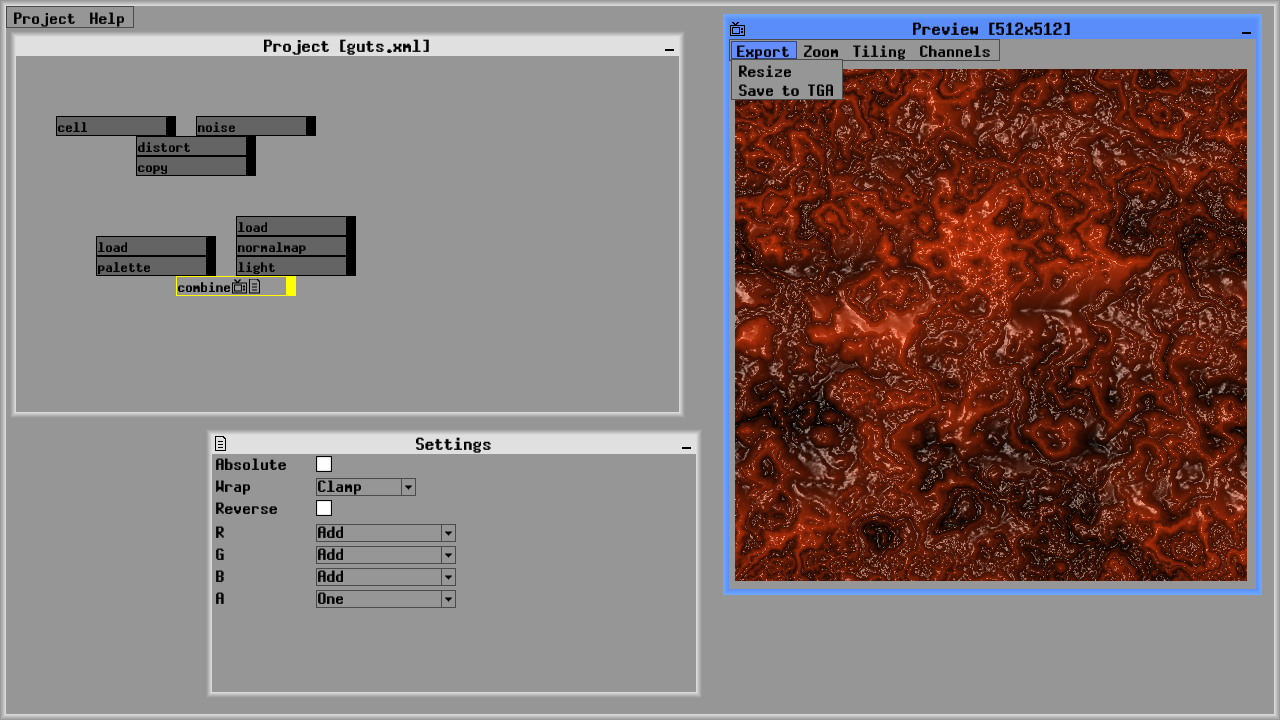Open combine node settings via its document icon

(256, 287)
